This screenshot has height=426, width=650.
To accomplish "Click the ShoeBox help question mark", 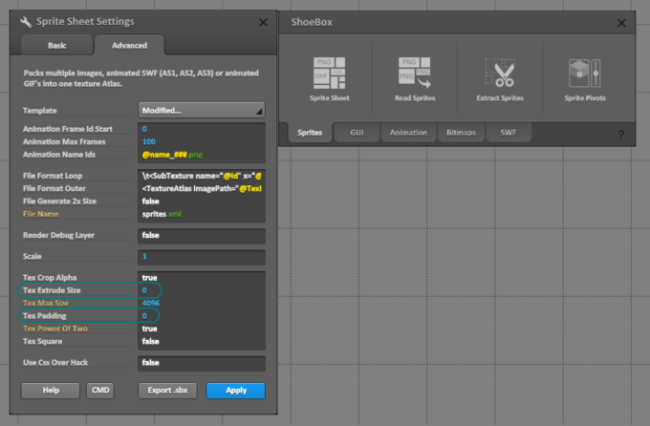I will pos(620,134).
